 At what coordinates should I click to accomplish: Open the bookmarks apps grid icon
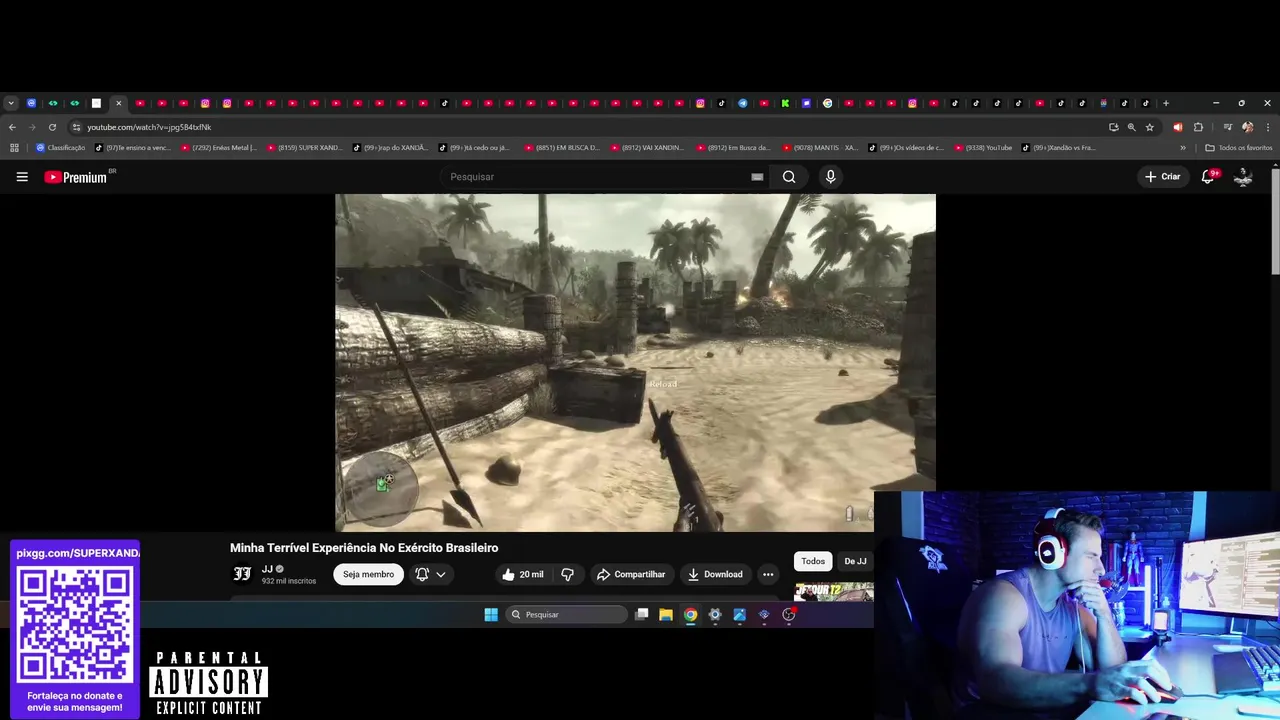[x=14, y=148]
